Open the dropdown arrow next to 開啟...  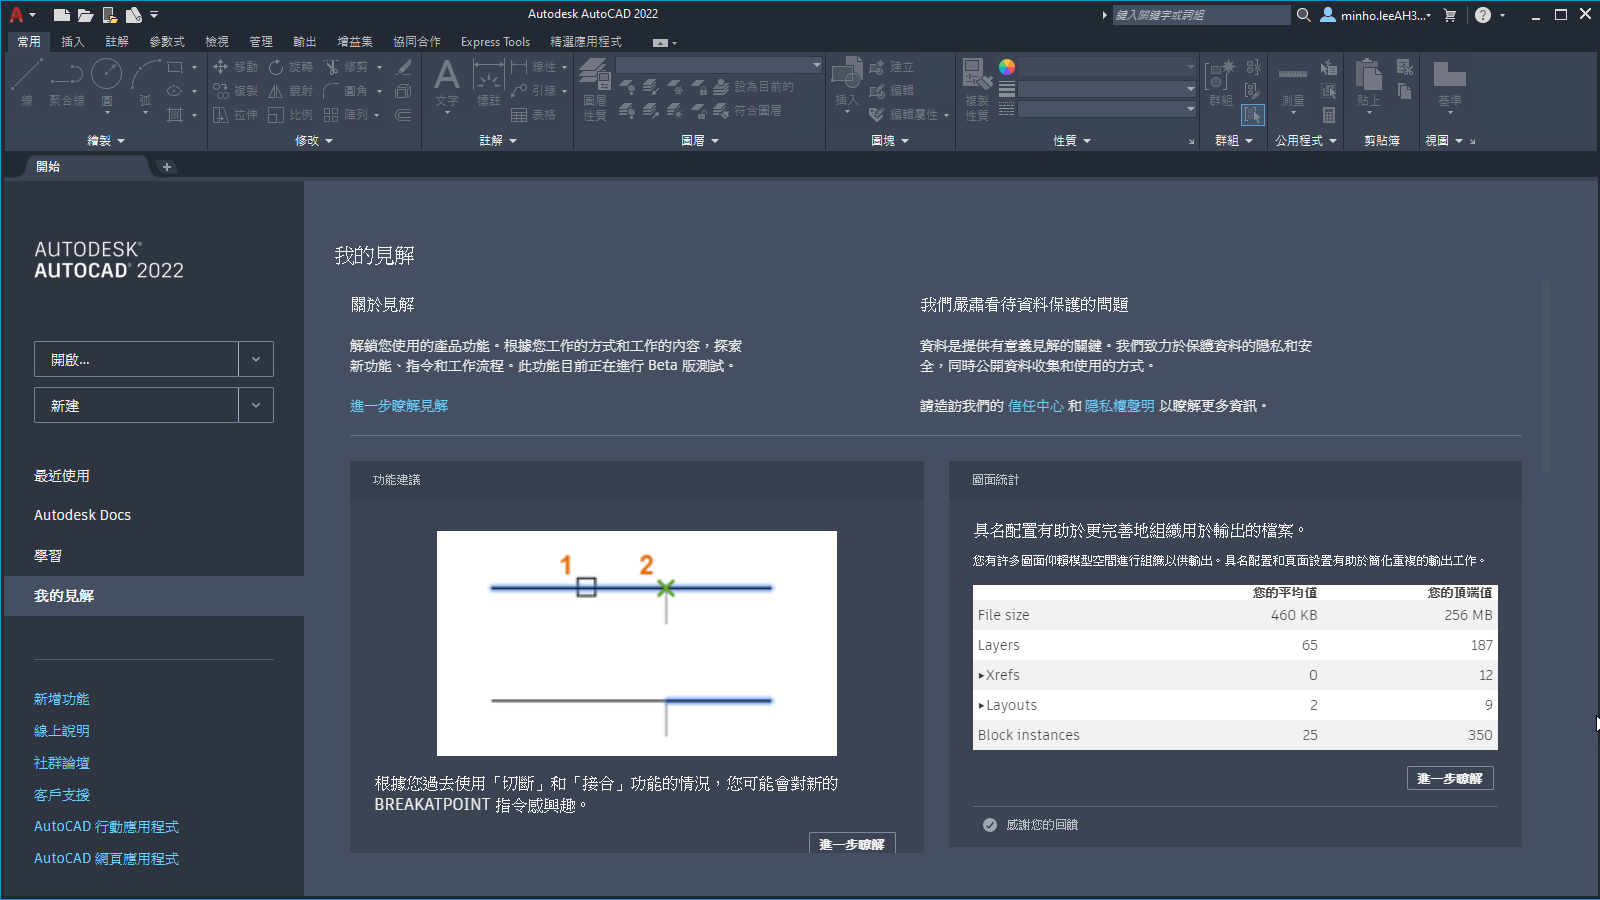click(x=256, y=359)
